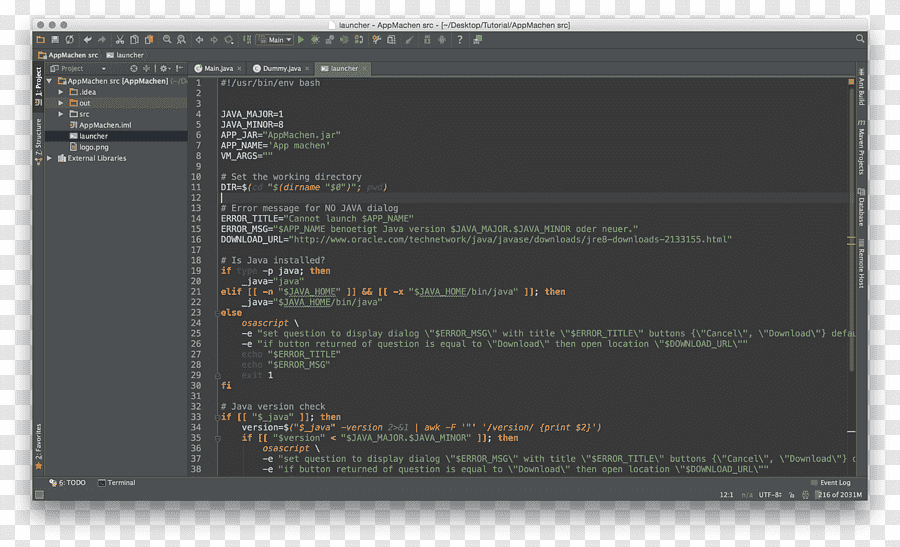Click the 12:1 caret position indicator
Image resolution: width=900 pixels, height=547 pixels.
pyautogui.click(x=726, y=495)
